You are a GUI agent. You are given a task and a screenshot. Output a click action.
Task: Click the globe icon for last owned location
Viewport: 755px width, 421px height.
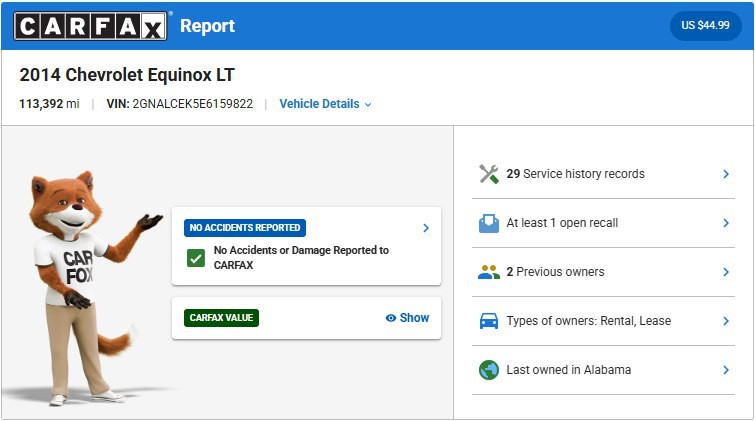[x=489, y=370]
